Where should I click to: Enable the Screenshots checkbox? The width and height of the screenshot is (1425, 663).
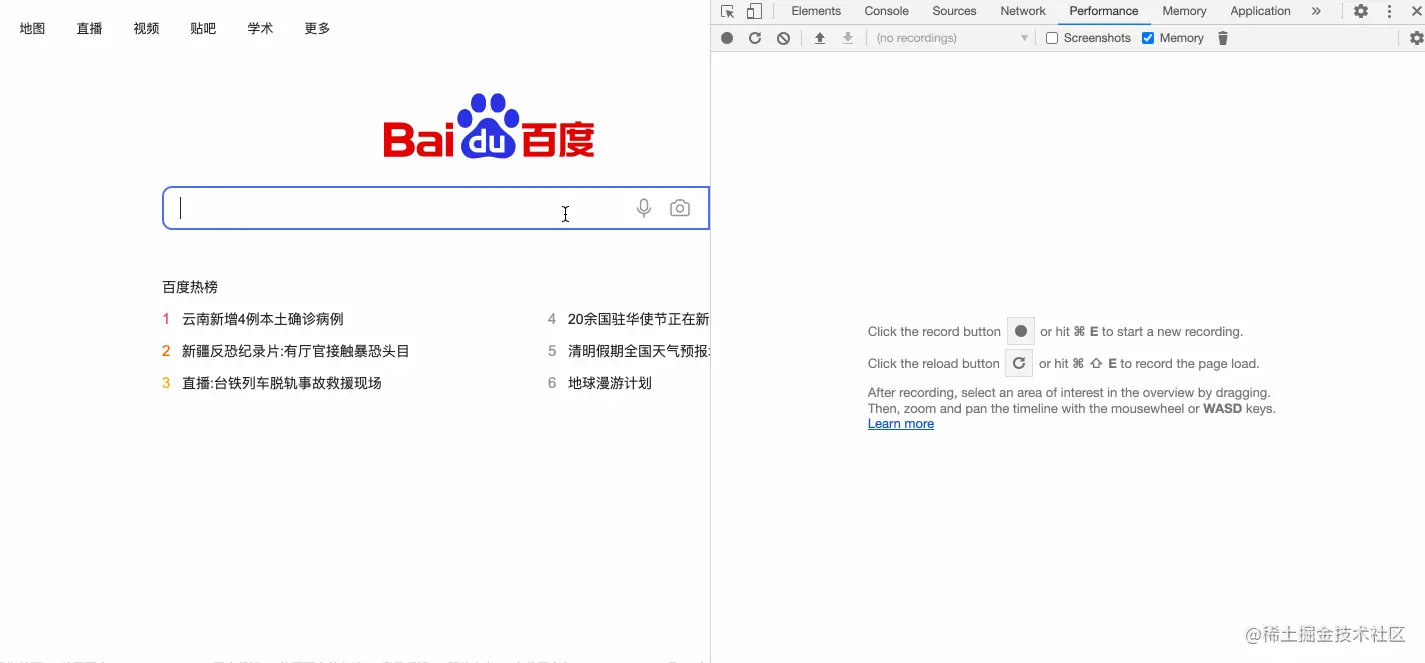1052,38
